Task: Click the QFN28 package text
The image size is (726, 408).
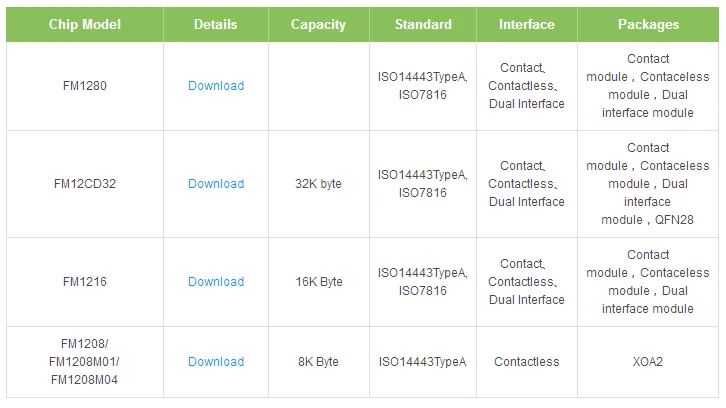Action: pos(674,220)
